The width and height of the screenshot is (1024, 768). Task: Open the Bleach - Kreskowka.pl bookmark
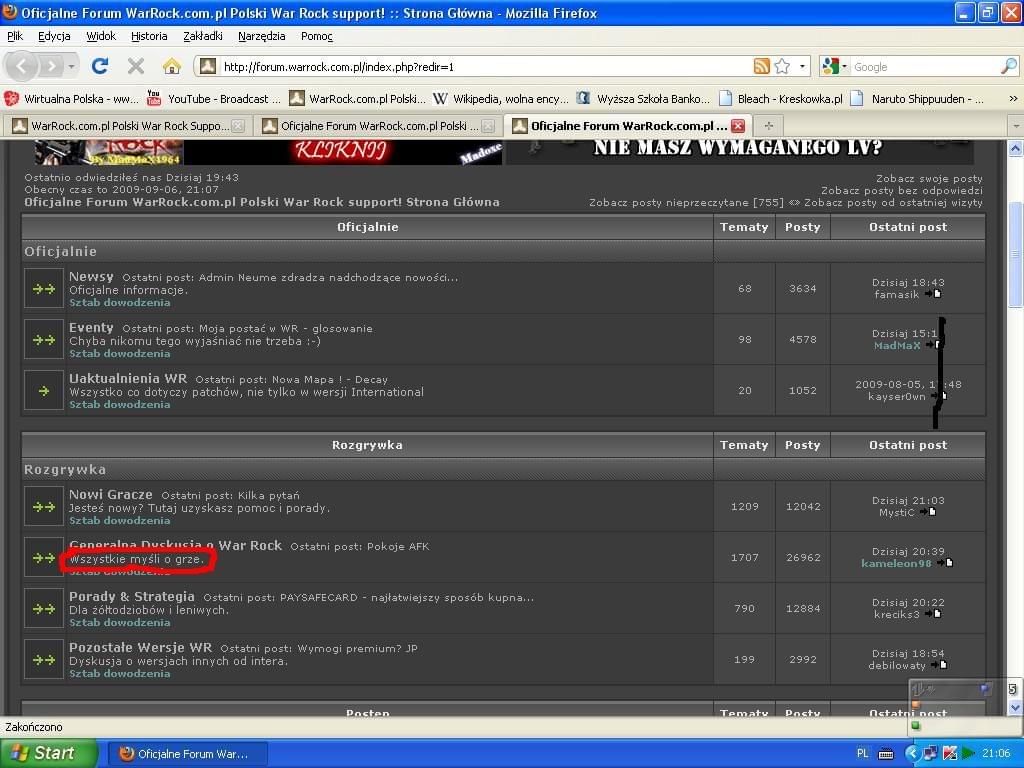pyautogui.click(x=780, y=99)
